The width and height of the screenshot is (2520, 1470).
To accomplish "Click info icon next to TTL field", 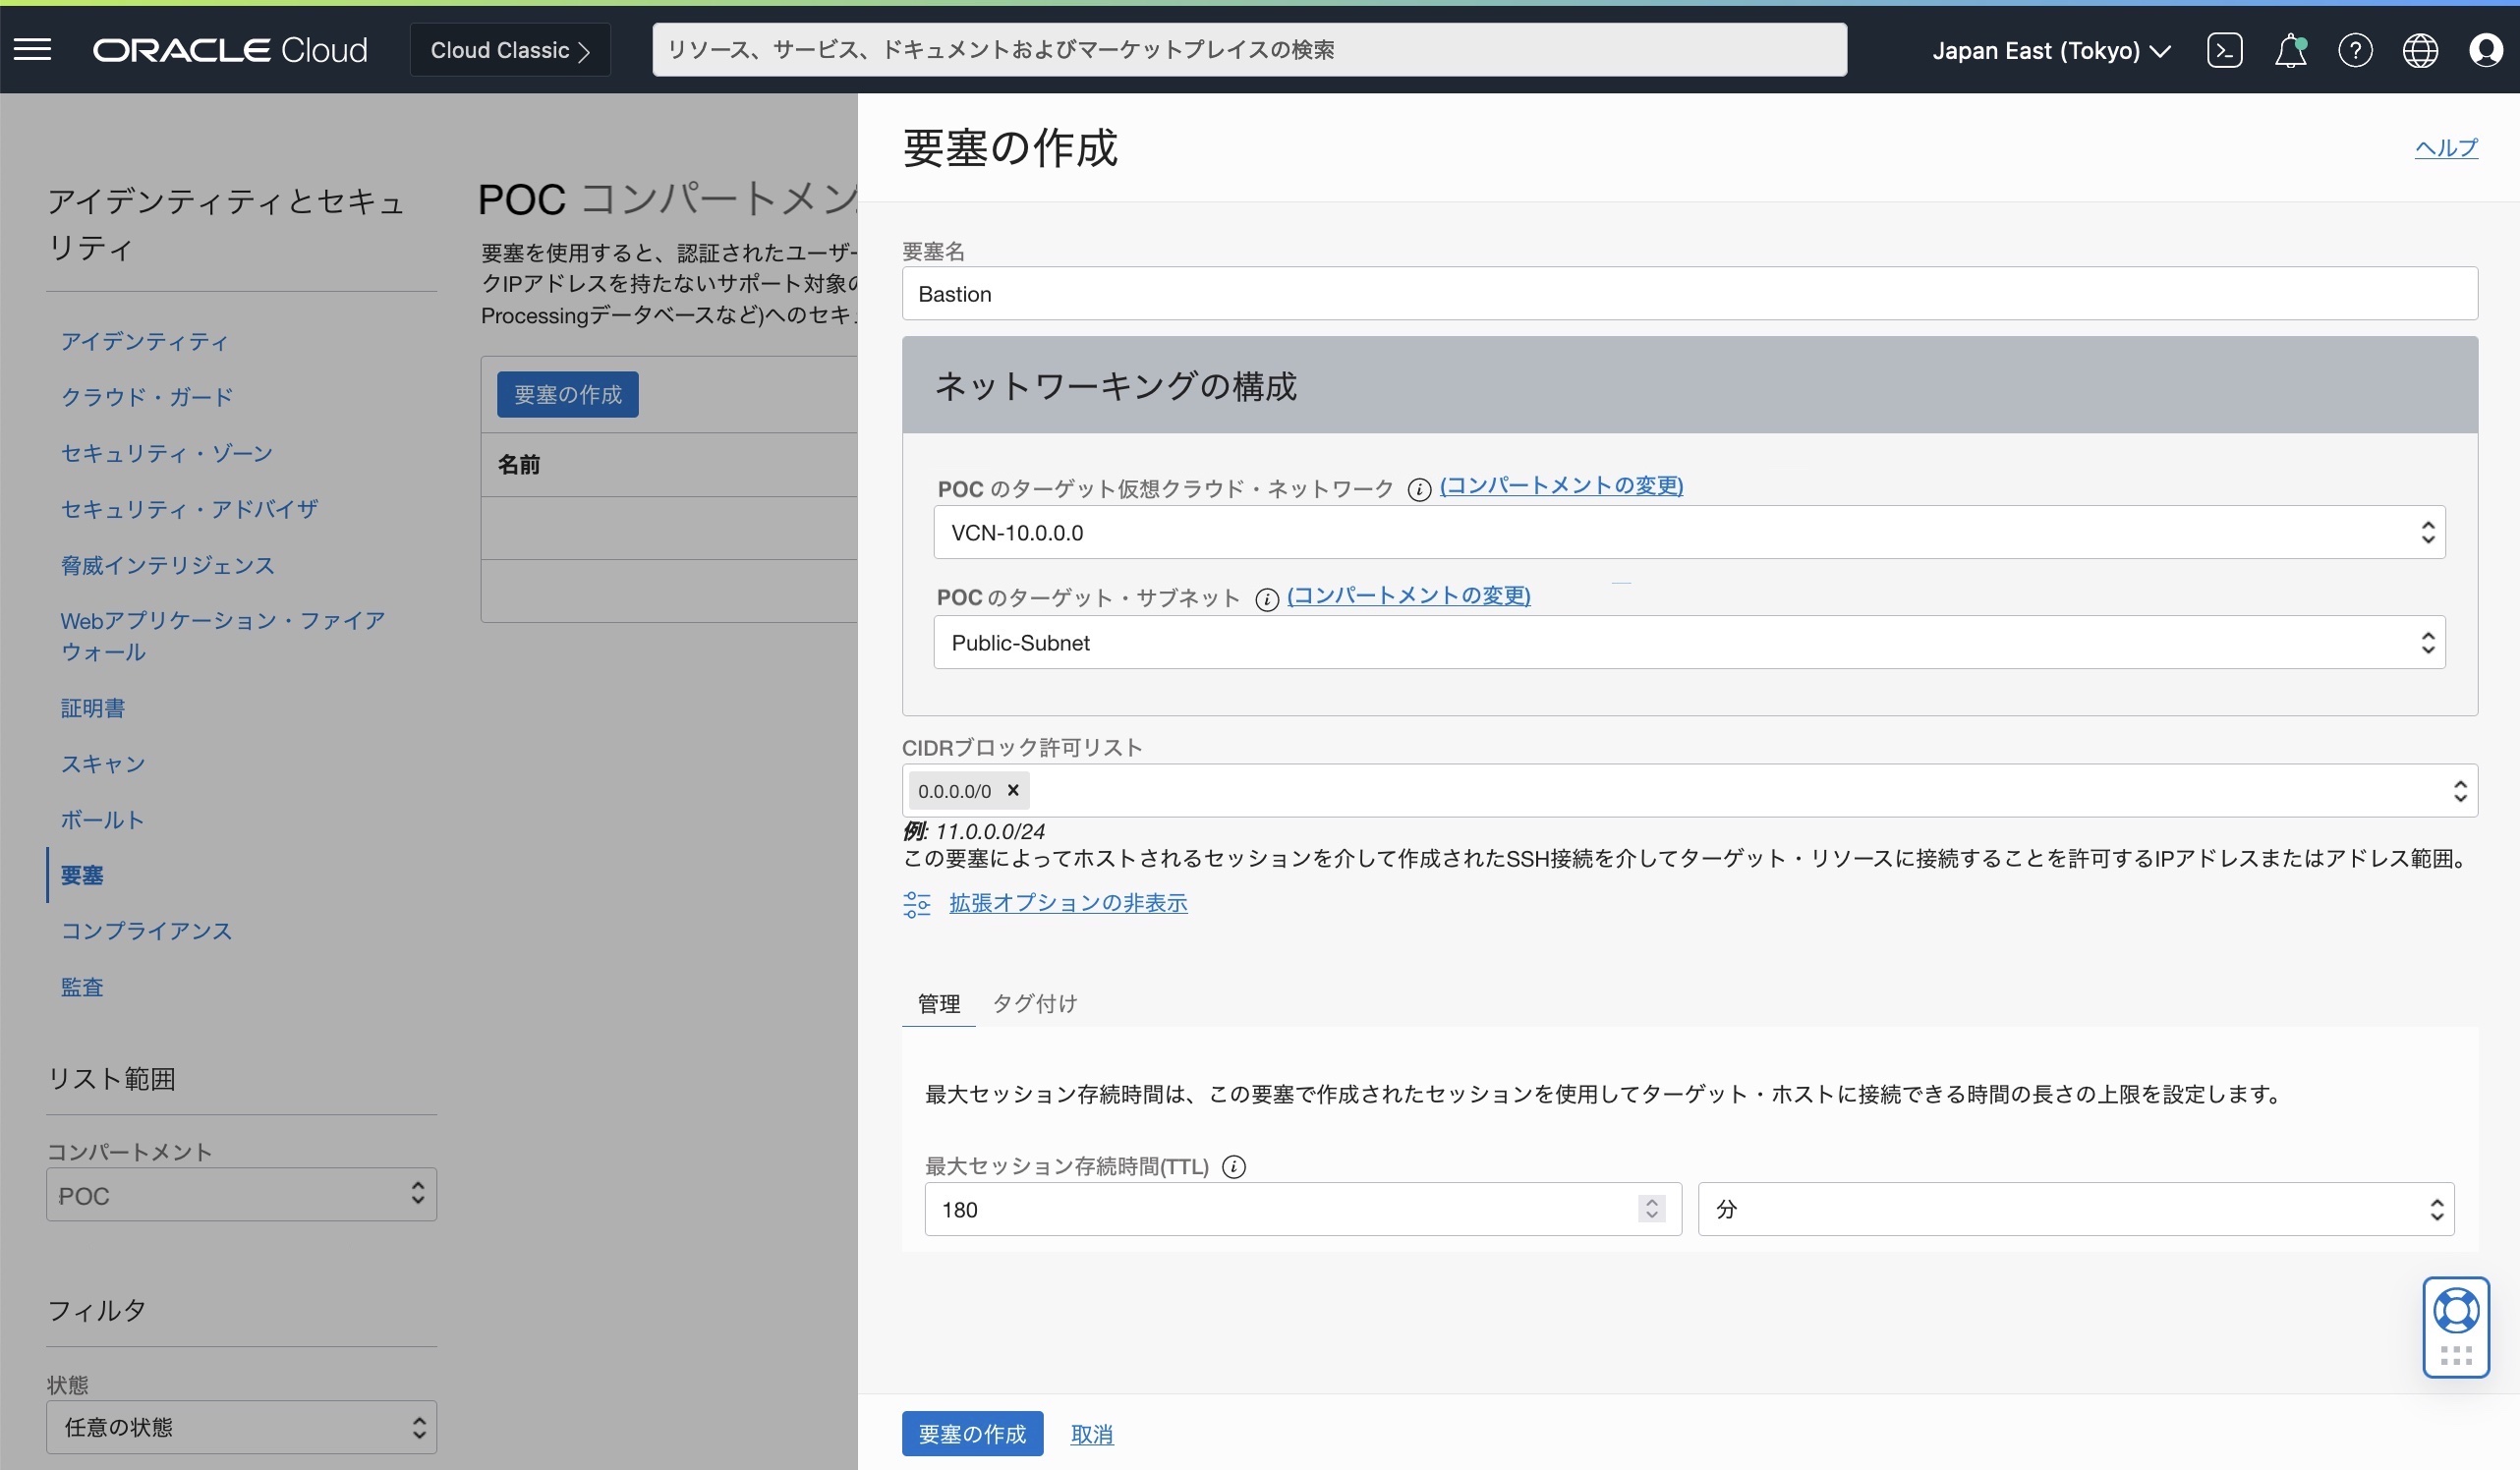I will point(1233,1166).
